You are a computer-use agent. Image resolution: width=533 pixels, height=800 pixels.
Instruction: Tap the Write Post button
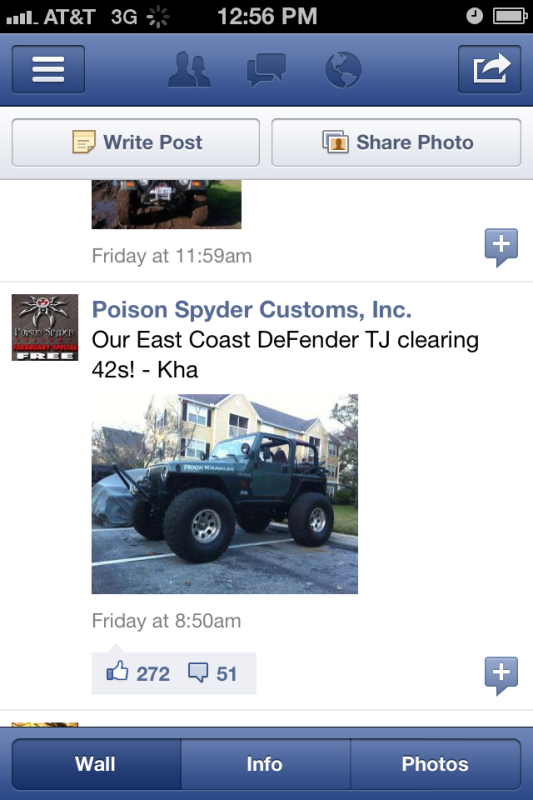point(136,143)
